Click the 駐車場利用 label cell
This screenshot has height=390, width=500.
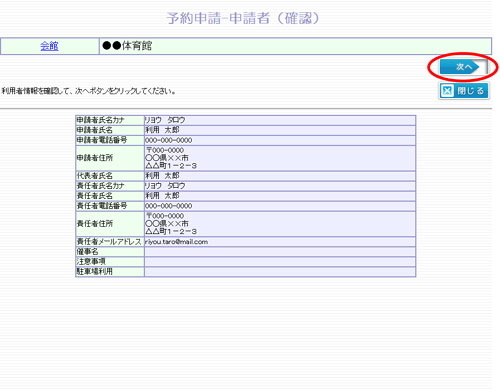[x=110, y=272]
